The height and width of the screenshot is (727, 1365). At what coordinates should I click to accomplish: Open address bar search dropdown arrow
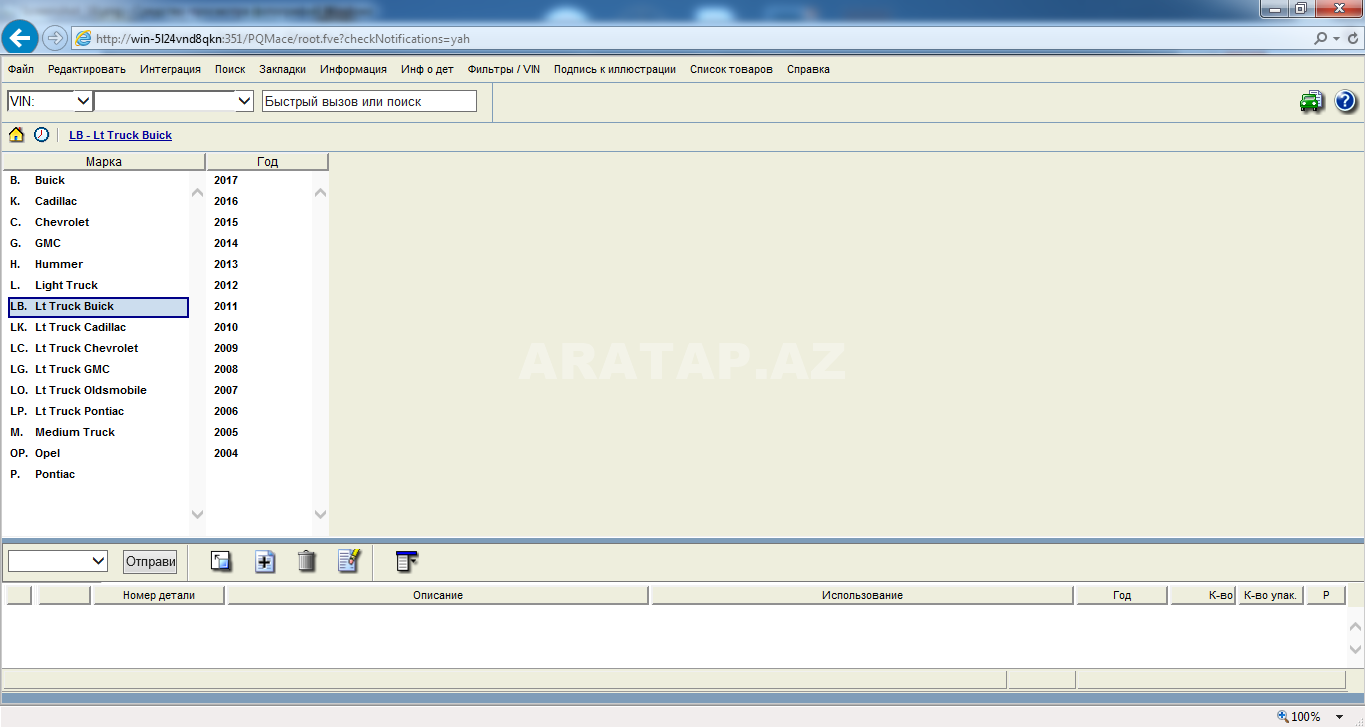[1337, 38]
